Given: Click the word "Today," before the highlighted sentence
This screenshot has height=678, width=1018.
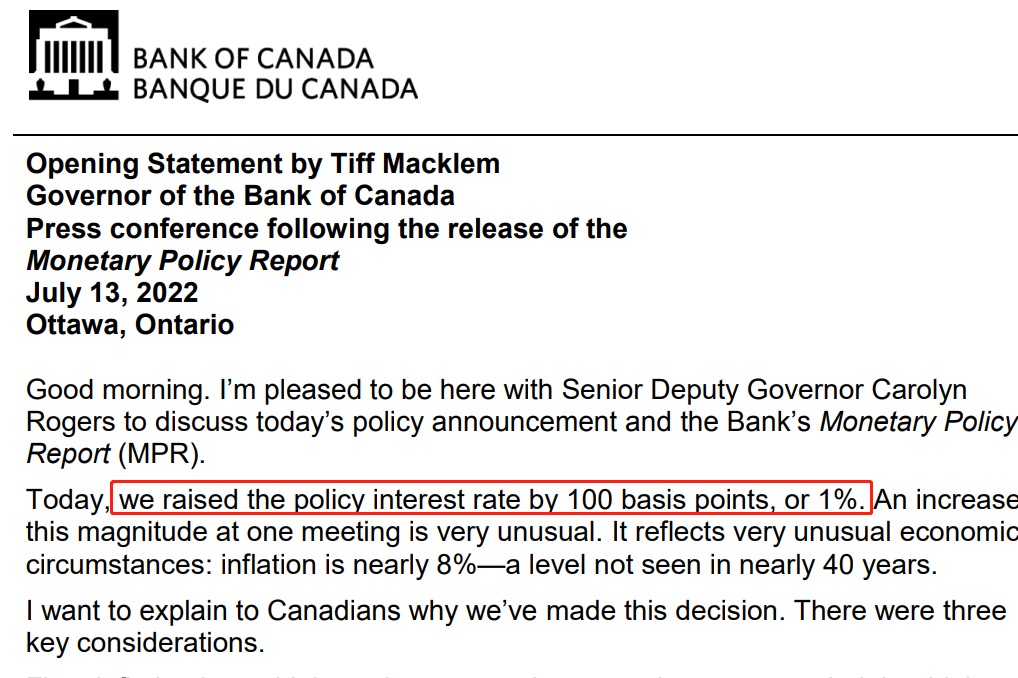Looking at the screenshot, I should point(66,498).
